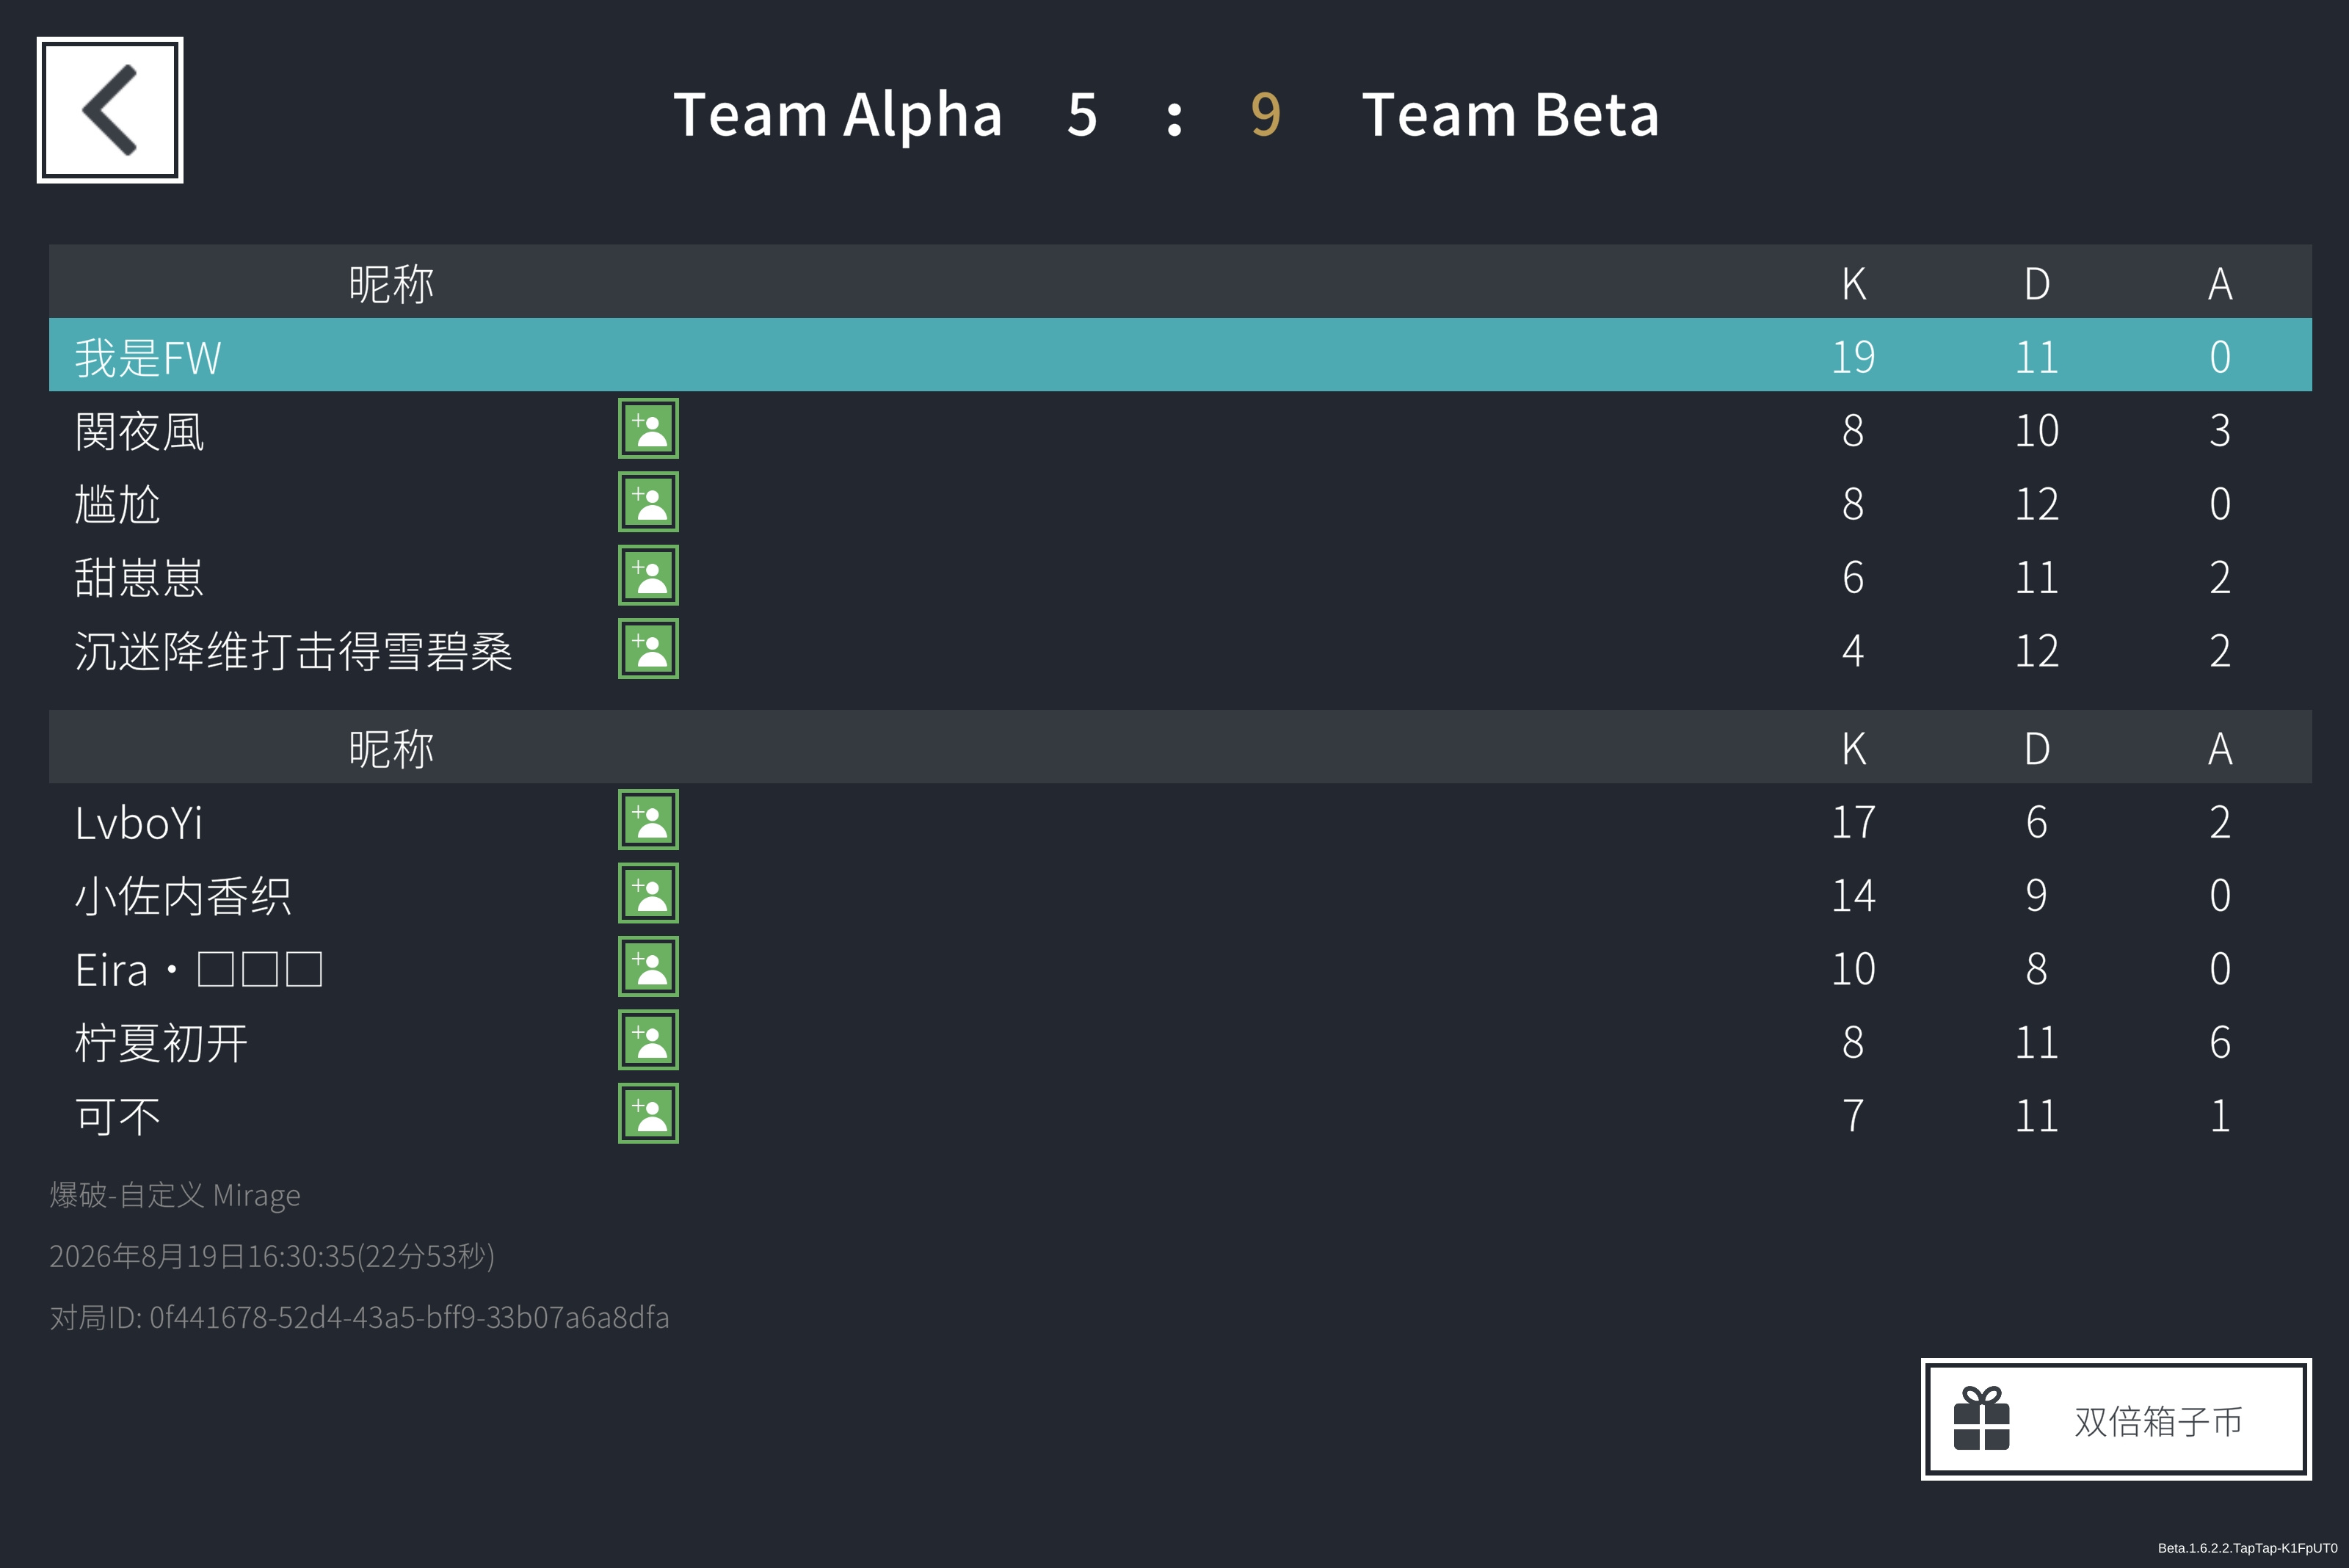Add friend icon beside Eira player
Screen dimensions: 2349x1568
[x=648, y=967]
